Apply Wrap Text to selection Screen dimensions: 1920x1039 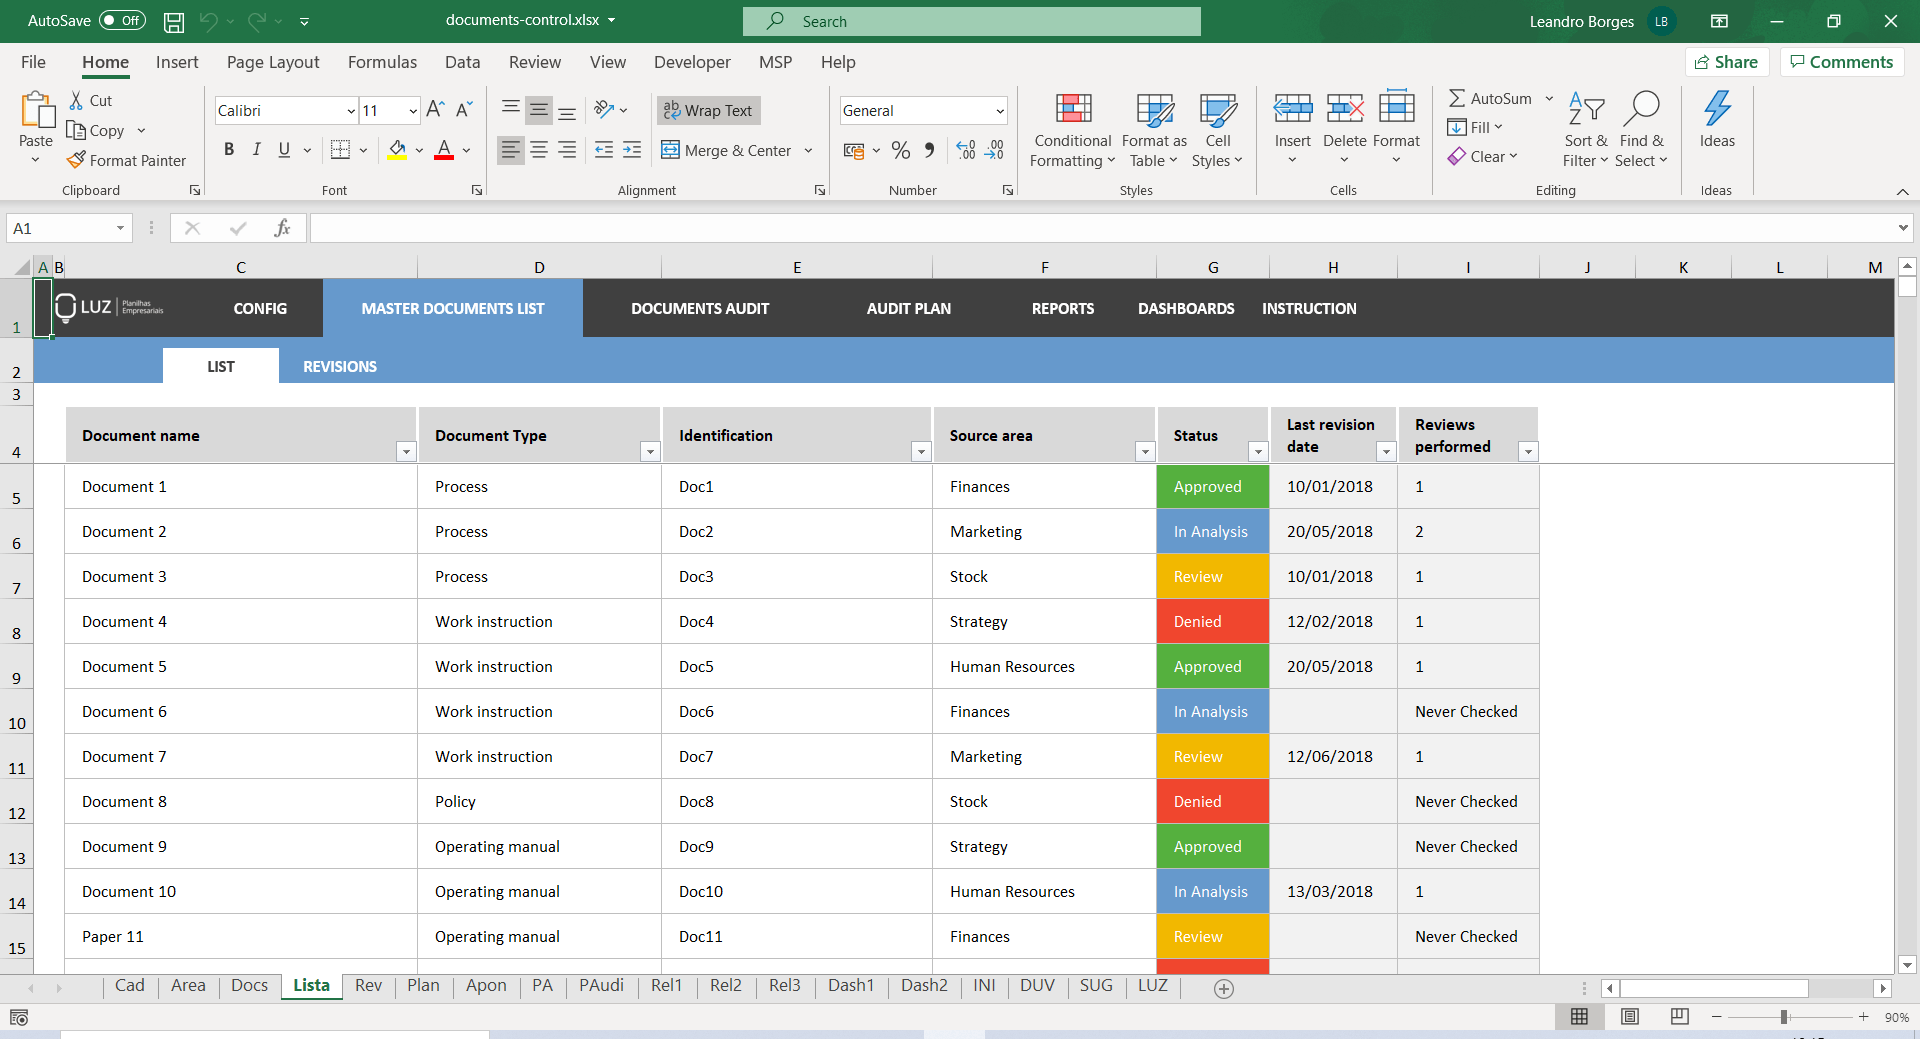[x=708, y=110]
